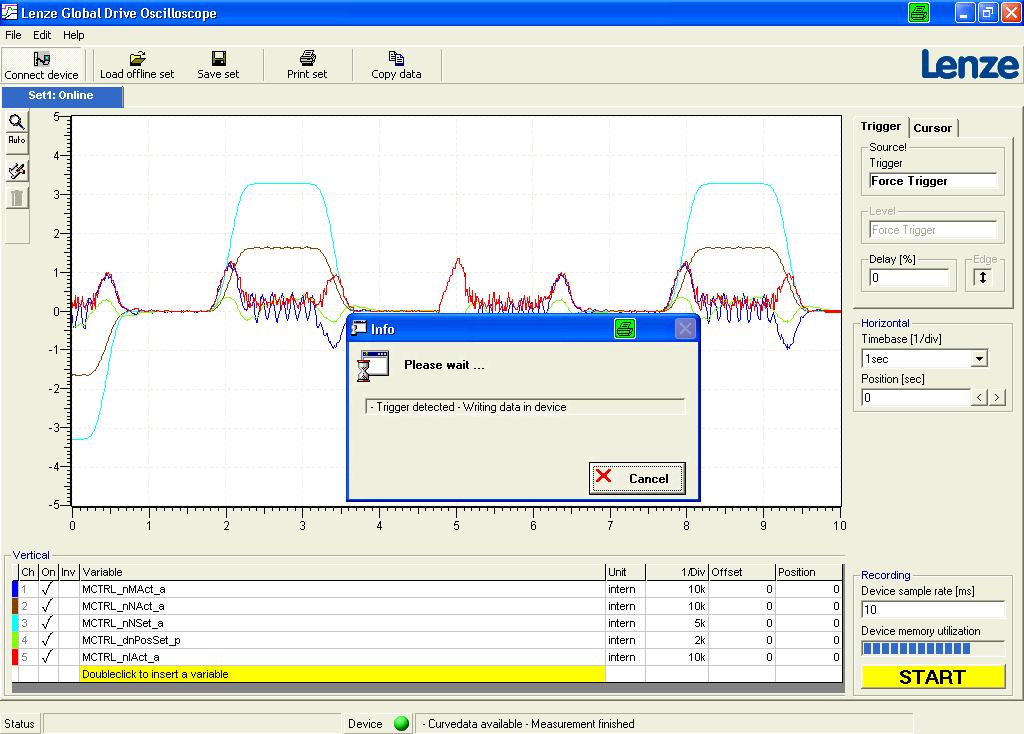Click the Info dialog title icon
Viewport: 1024px width, 734px height.
359,328
